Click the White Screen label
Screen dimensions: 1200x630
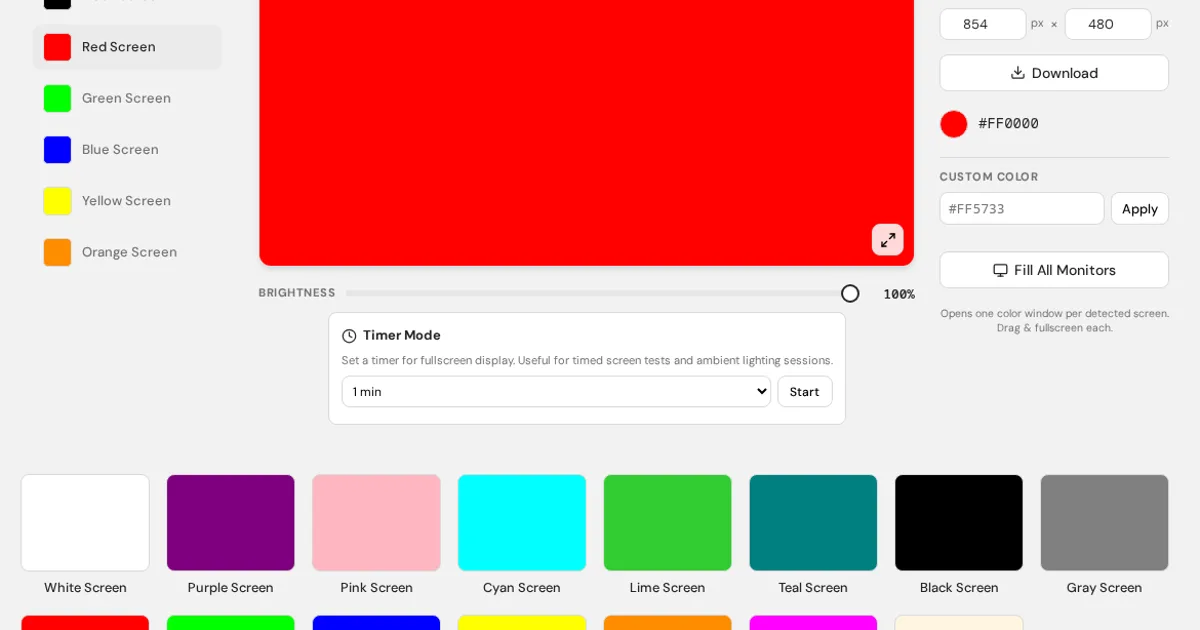point(85,588)
